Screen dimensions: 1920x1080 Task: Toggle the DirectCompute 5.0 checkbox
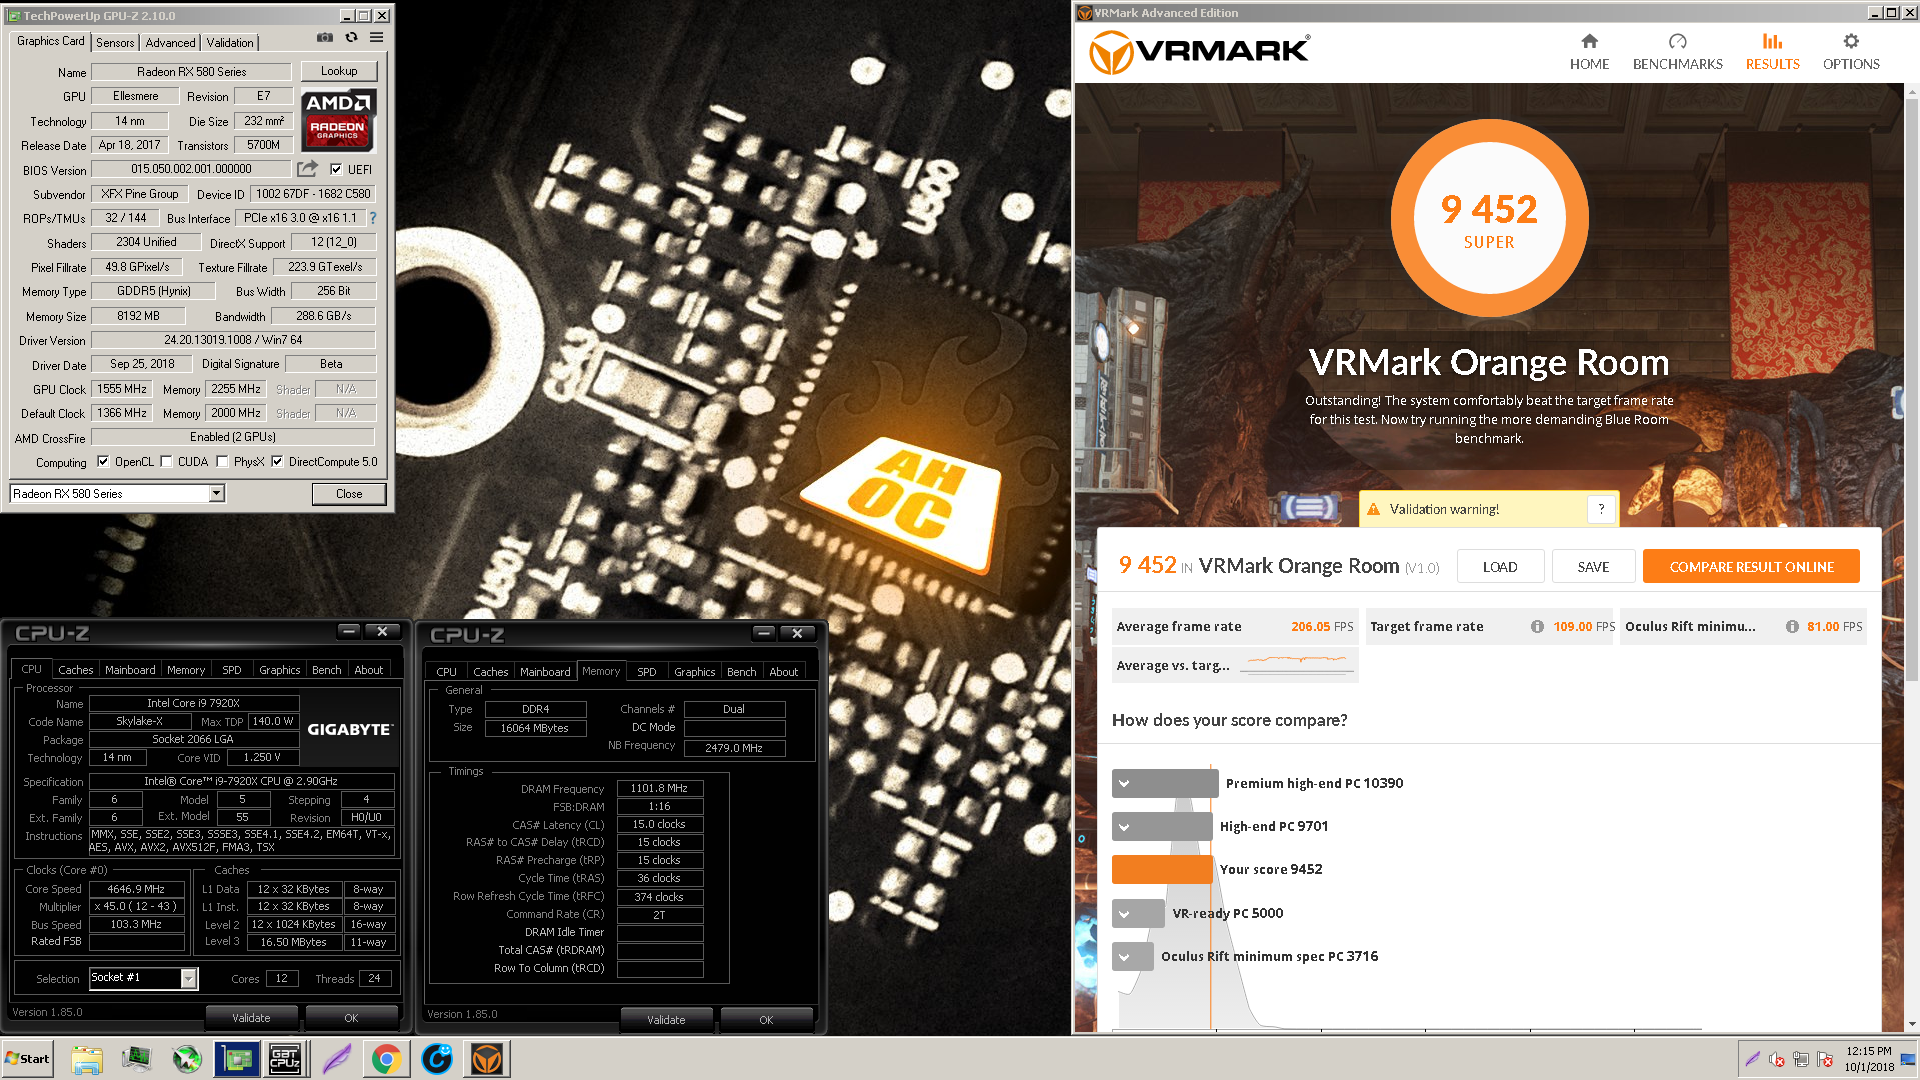(277, 462)
